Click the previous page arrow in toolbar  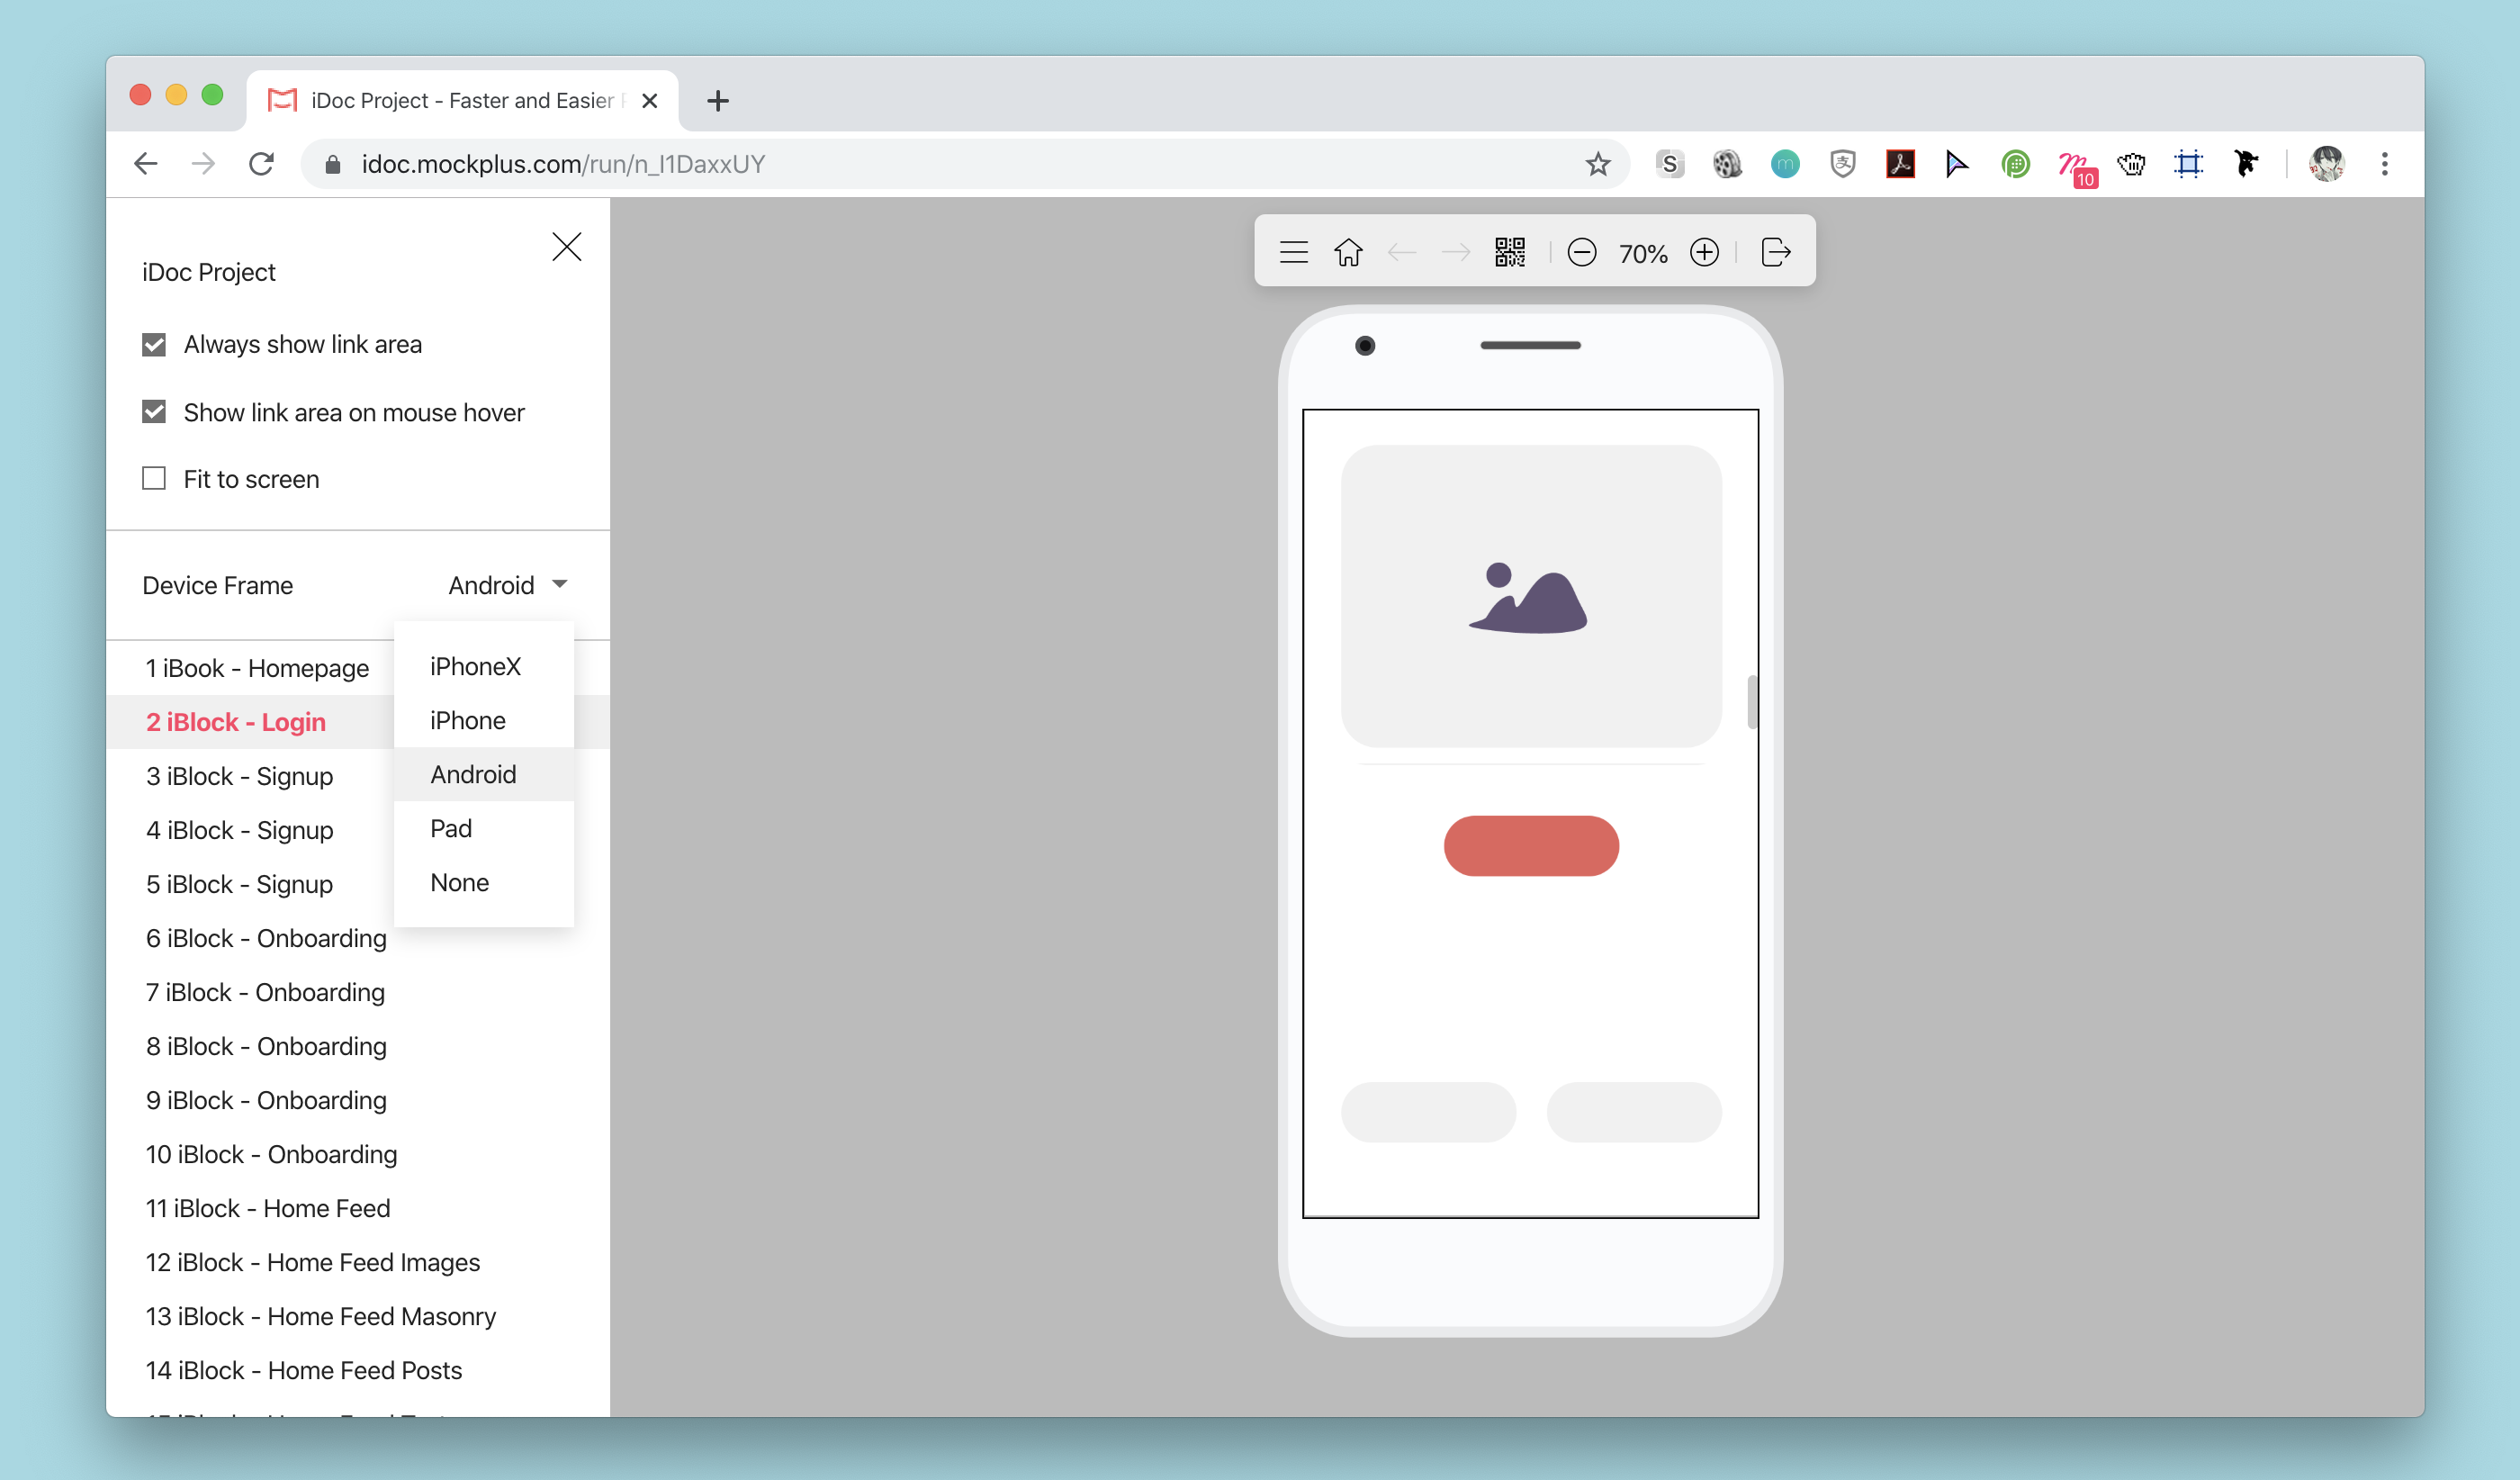tap(1402, 252)
